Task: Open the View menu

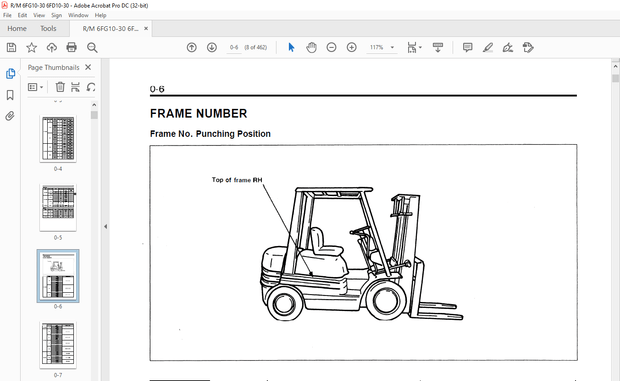Action: click(x=39, y=15)
